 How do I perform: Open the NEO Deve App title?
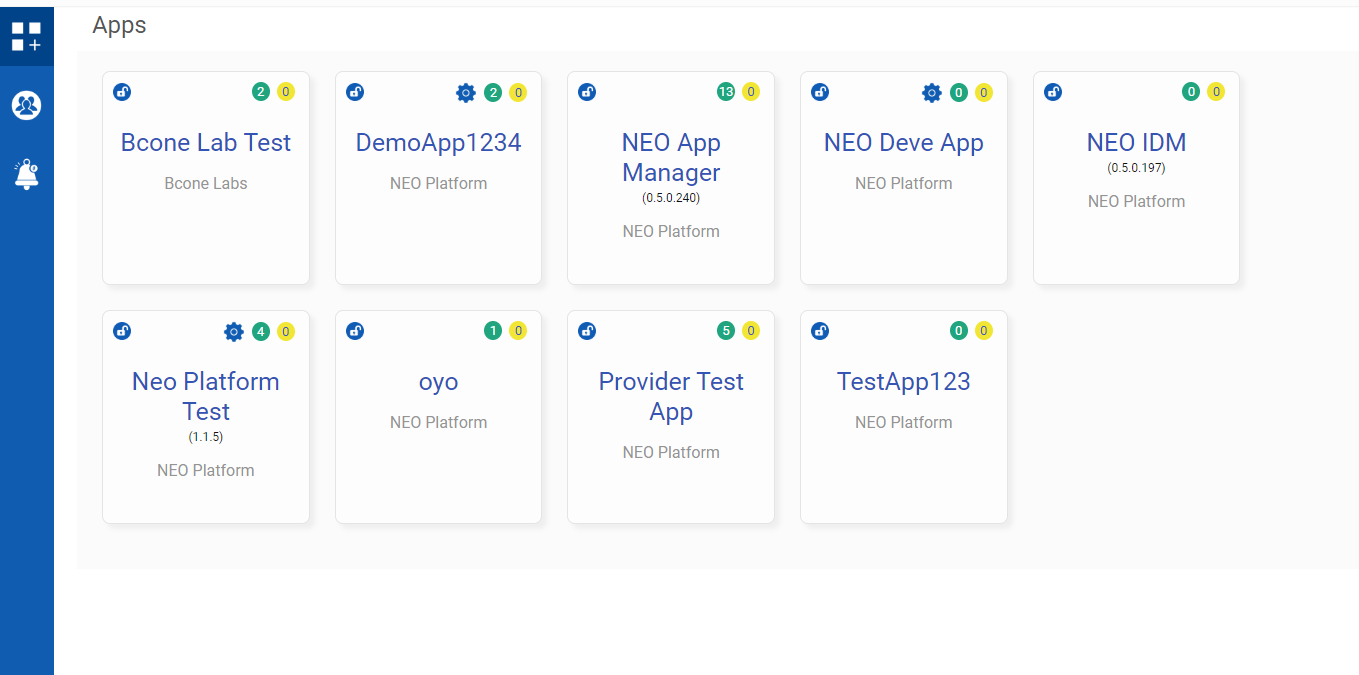pos(904,143)
